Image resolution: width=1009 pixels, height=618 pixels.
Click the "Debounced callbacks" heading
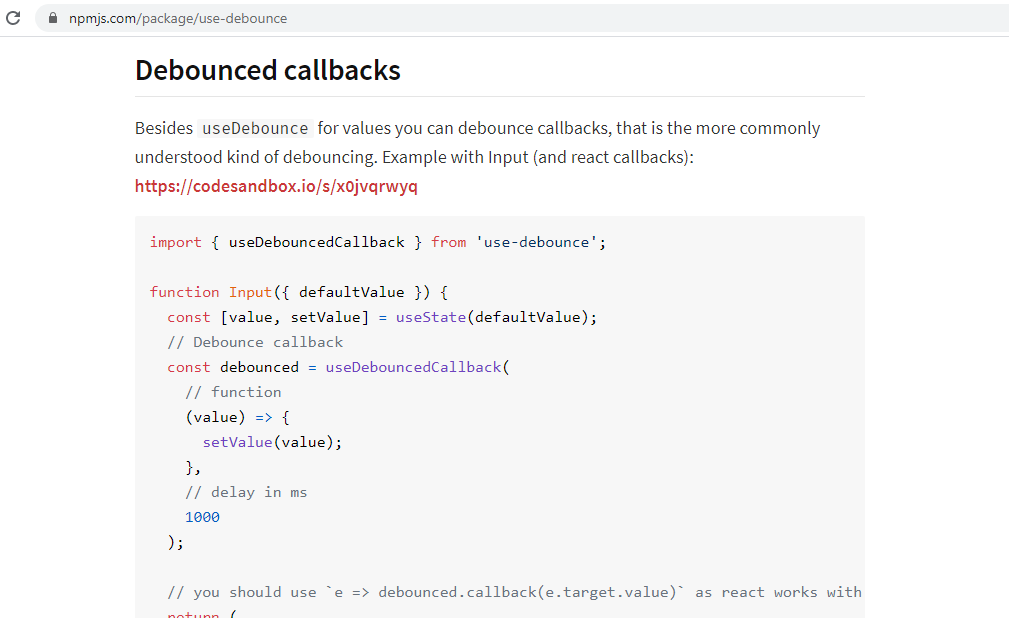point(268,70)
